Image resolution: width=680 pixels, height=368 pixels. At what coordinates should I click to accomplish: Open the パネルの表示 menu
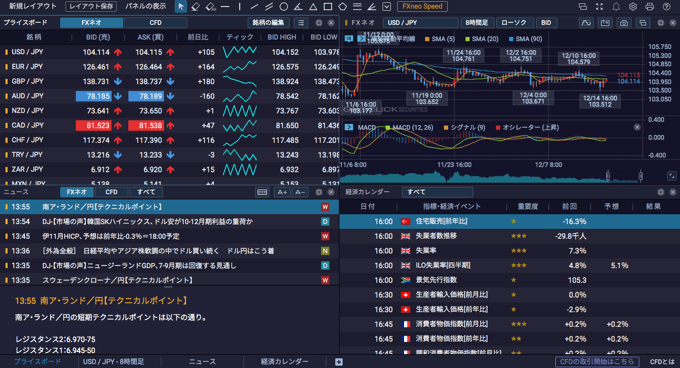coord(146,7)
